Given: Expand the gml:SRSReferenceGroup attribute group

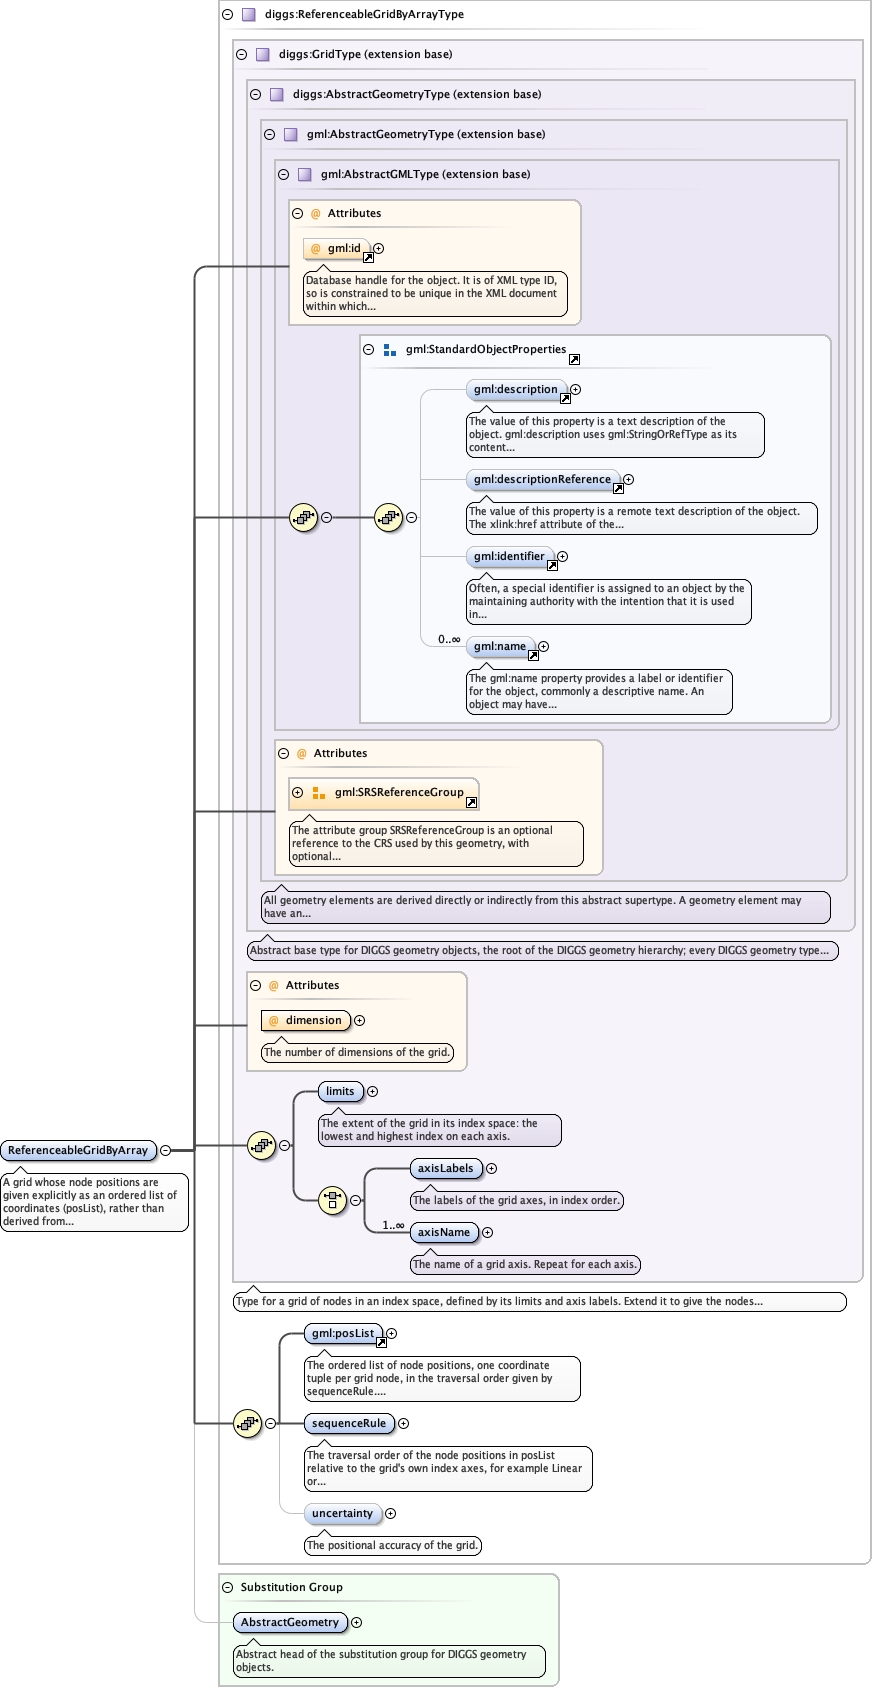Looking at the screenshot, I should [298, 793].
